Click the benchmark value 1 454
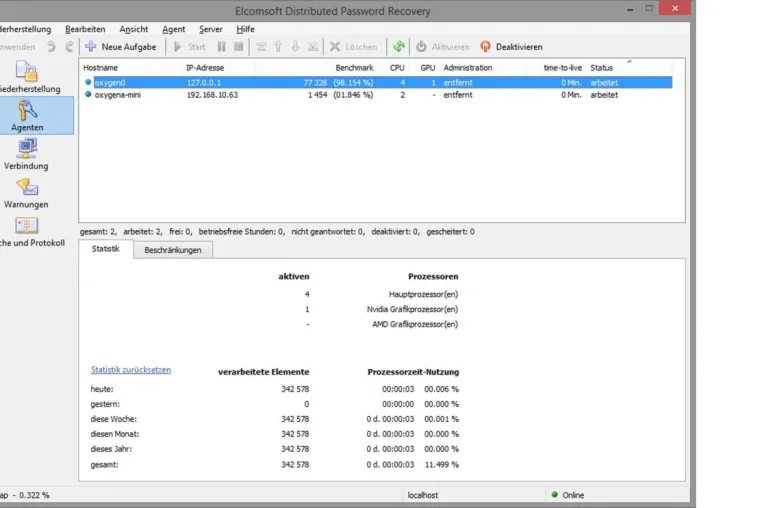This screenshot has height=508, width=762. pos(317,95)
